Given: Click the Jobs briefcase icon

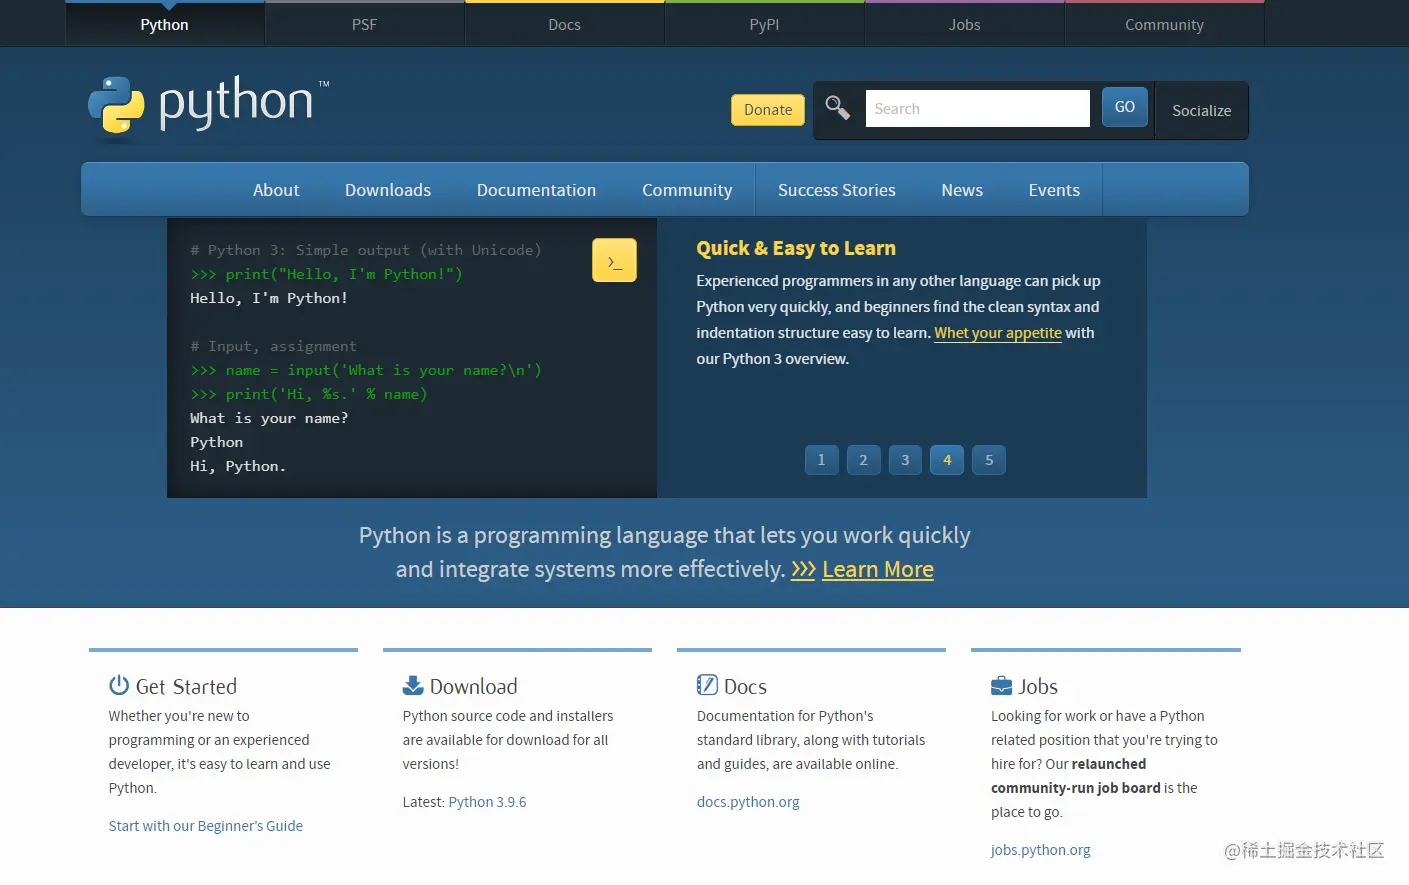Looking at the screenshot, I should coord(1001,686).
